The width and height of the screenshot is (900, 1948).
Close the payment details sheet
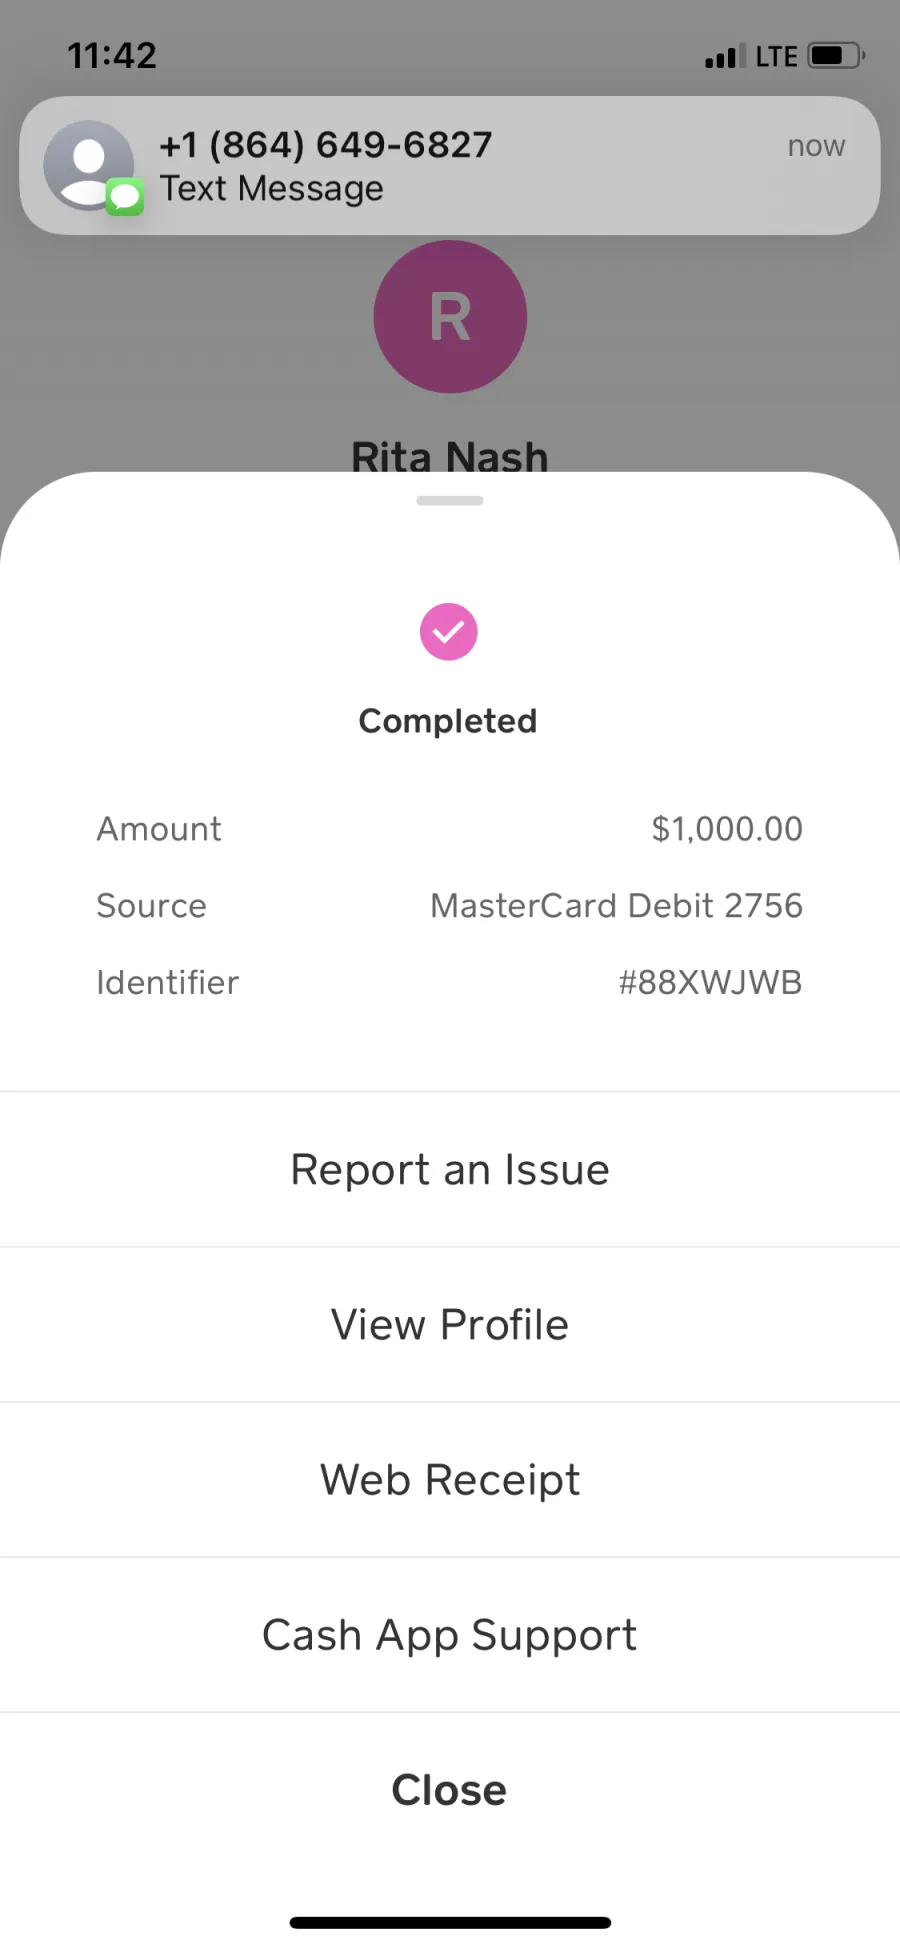[450, 1790]
